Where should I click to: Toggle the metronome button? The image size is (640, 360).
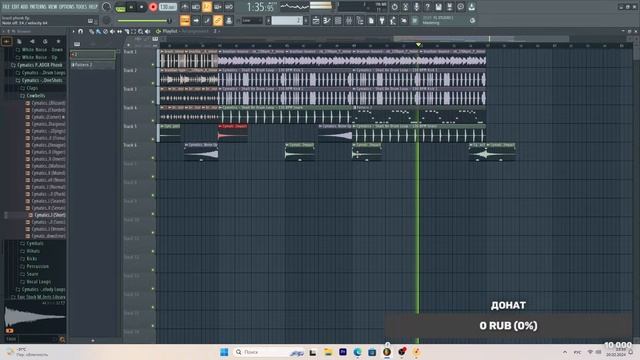184,7
